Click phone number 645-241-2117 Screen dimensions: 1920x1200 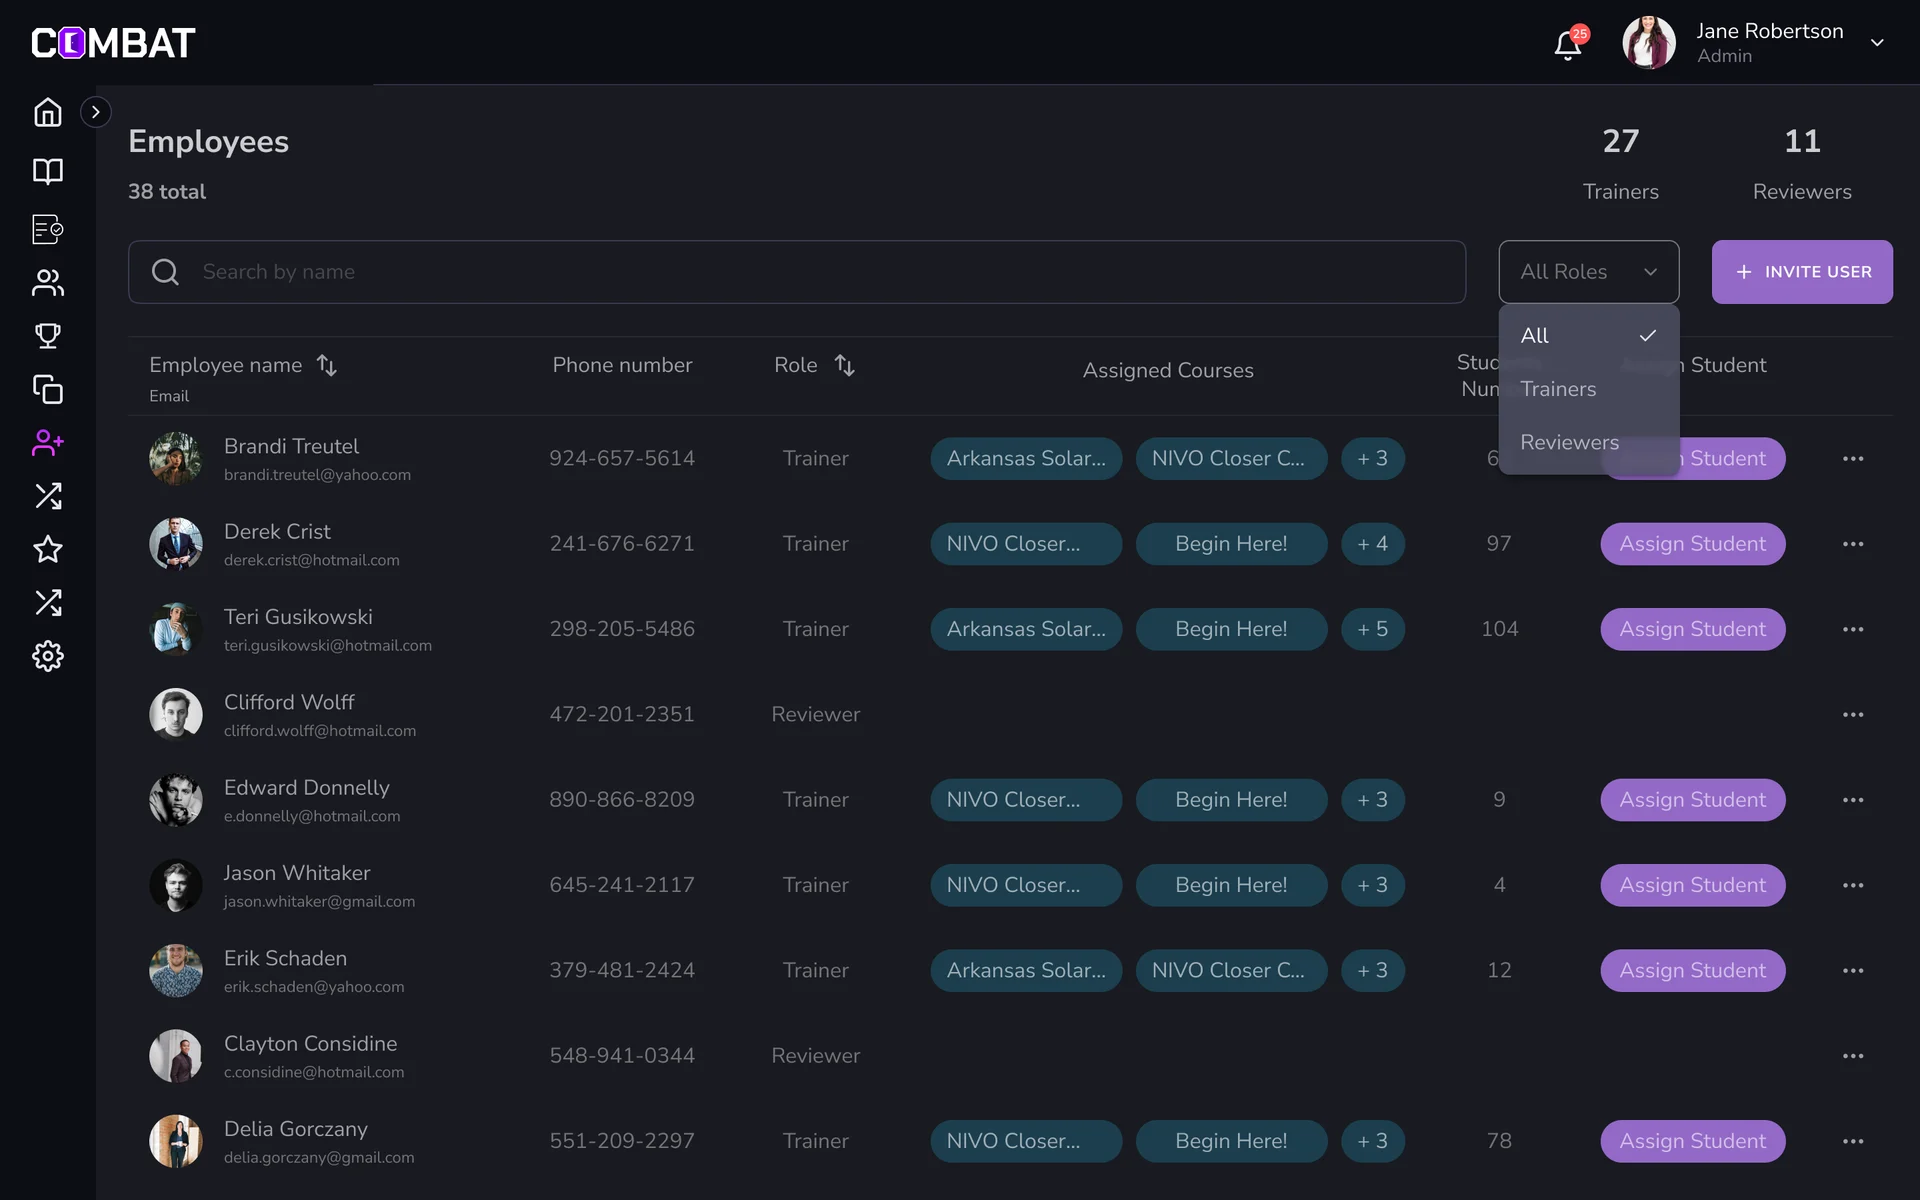tap(622, 885)
